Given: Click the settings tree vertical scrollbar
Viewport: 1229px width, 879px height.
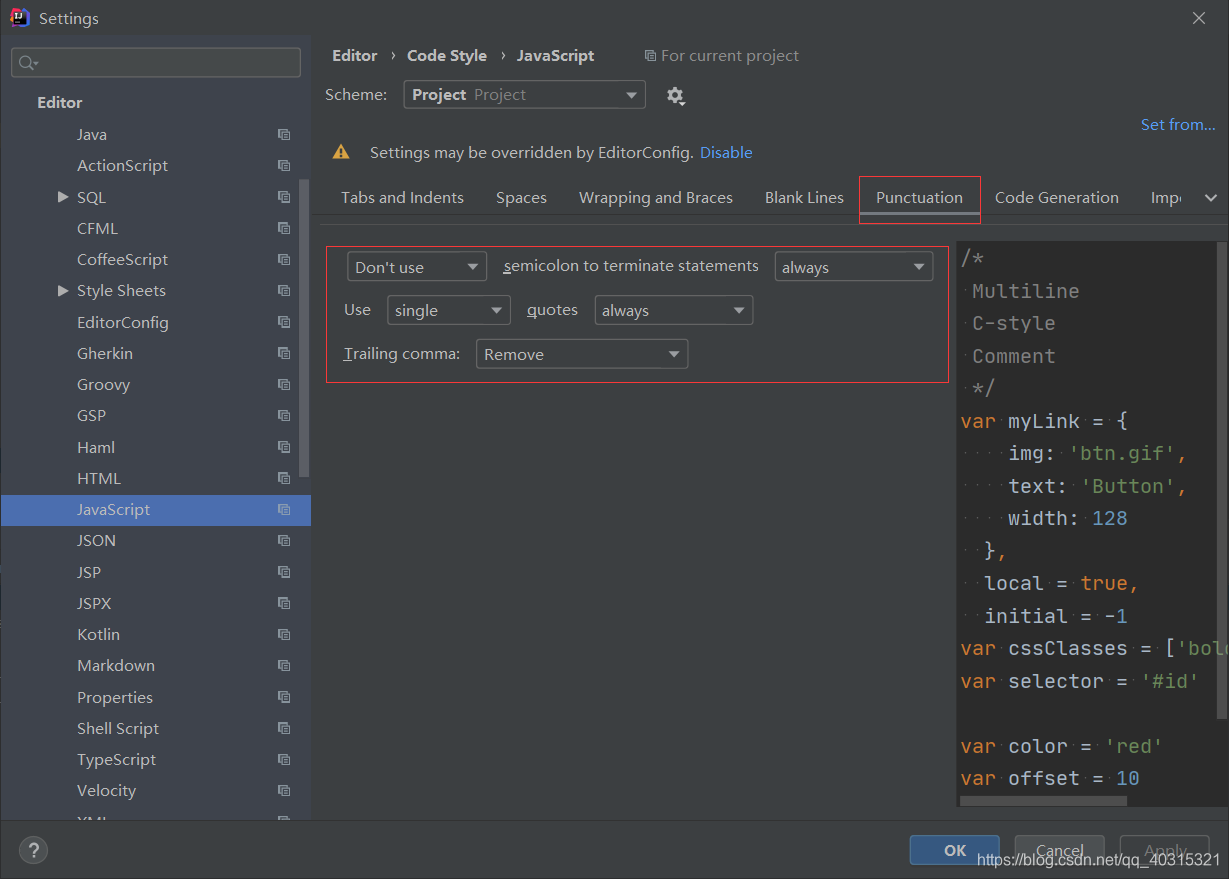Looking at the screenshot, I should (305, 330).
